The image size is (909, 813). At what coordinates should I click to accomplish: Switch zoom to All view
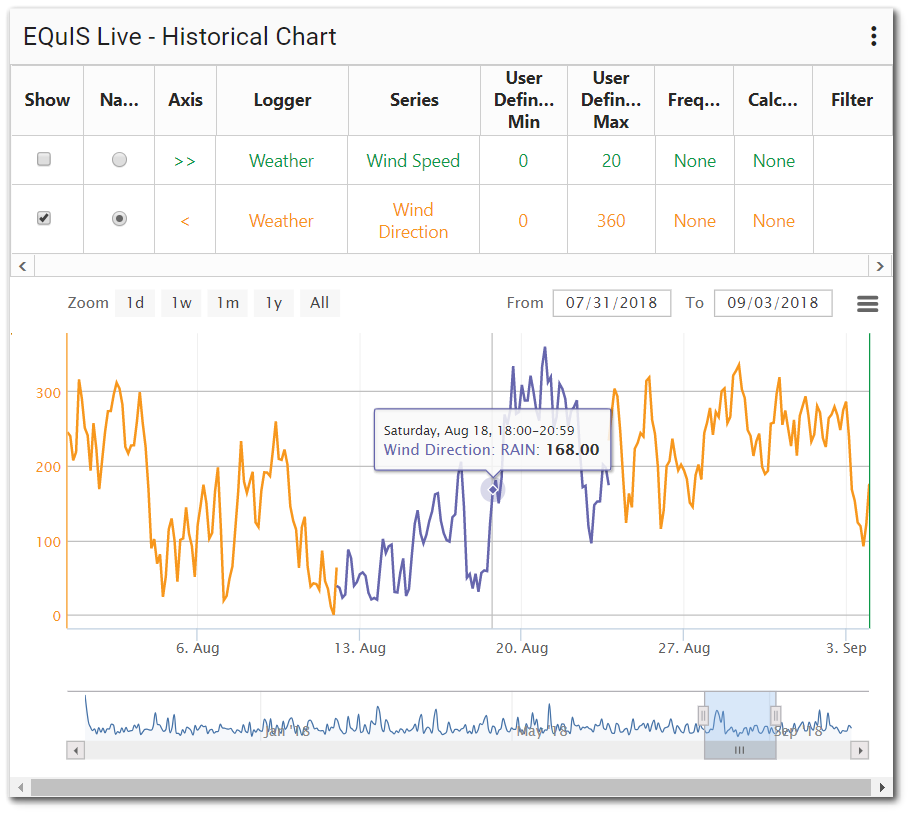(x=319, y=303)
